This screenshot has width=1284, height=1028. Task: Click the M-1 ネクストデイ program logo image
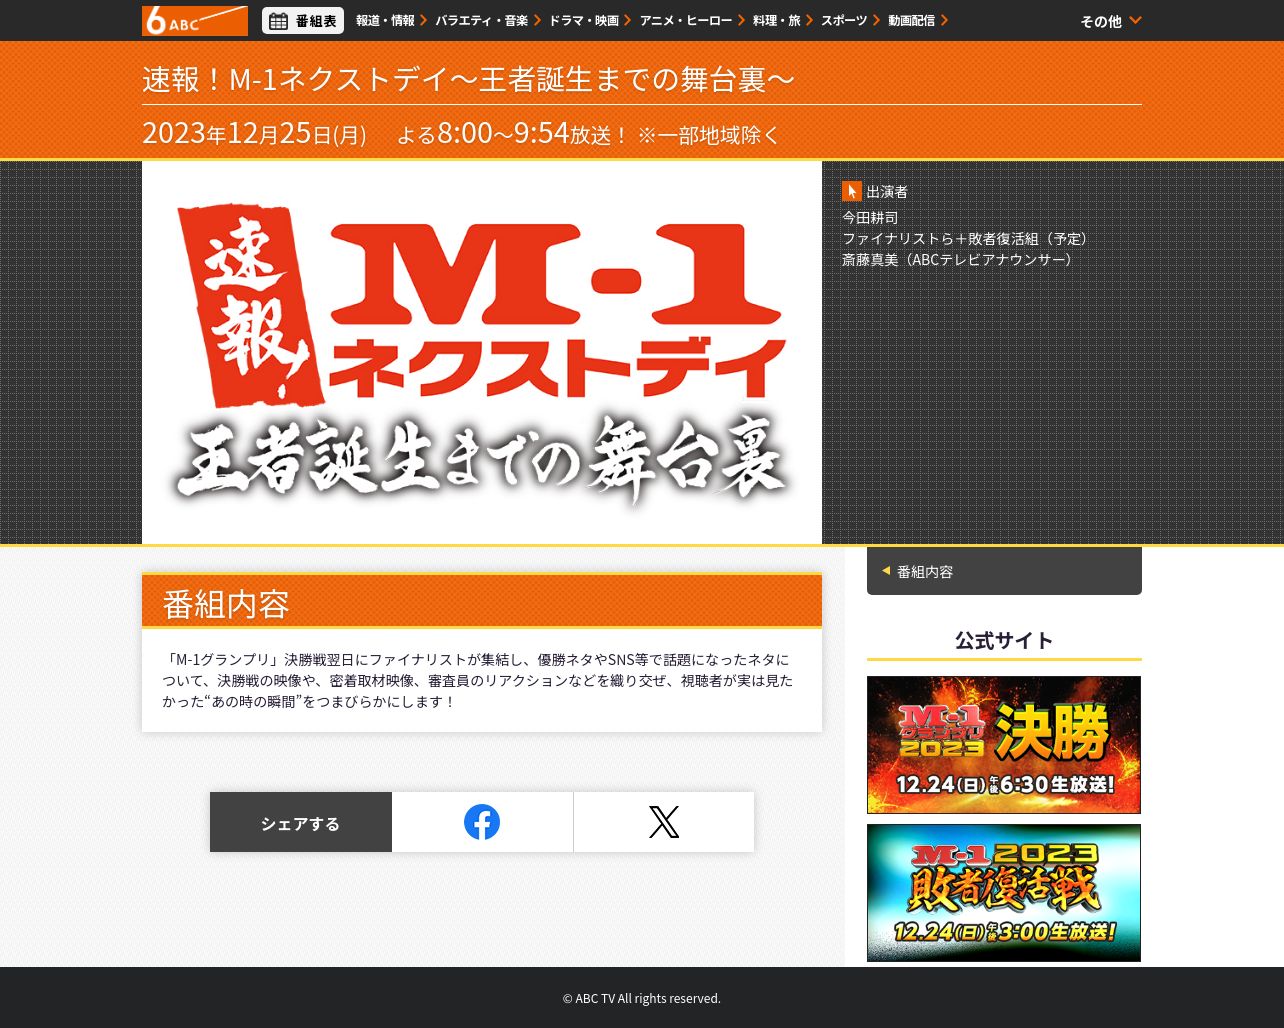click(x=482, y=353)
